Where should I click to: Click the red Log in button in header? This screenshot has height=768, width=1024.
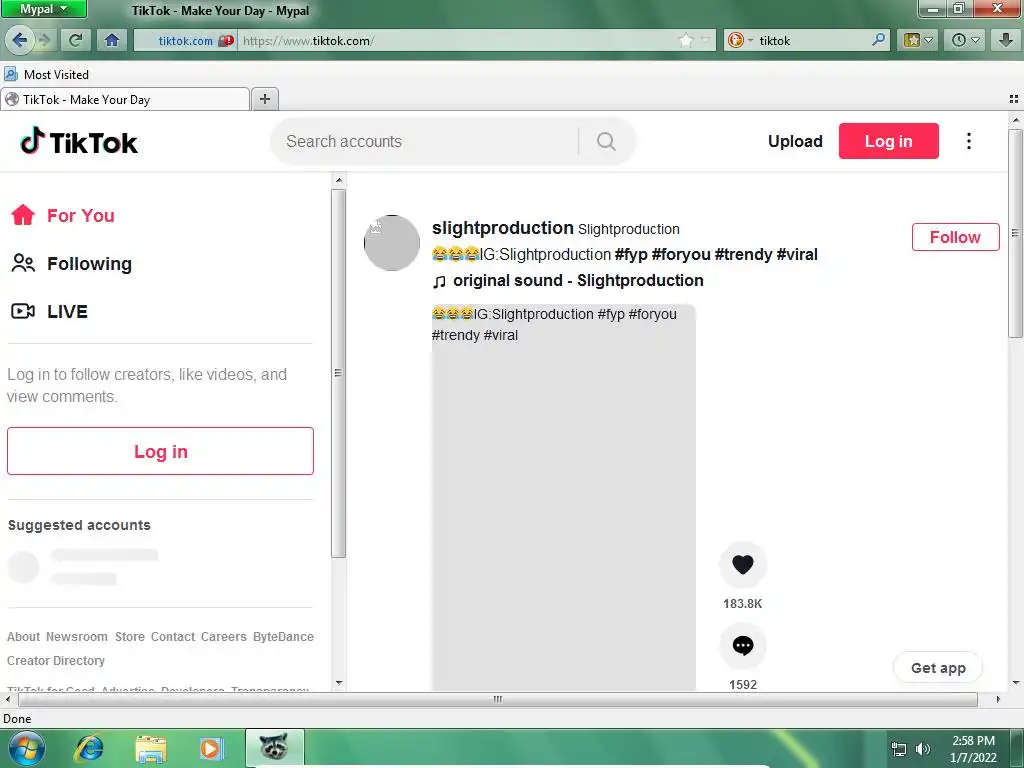click(888, 141)
